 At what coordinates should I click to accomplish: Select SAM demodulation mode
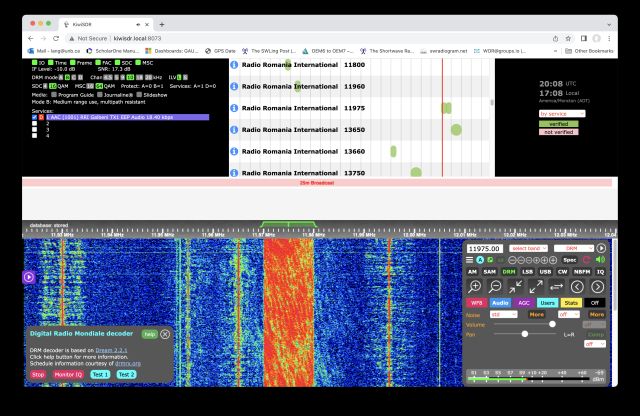(x=489, y=272)
